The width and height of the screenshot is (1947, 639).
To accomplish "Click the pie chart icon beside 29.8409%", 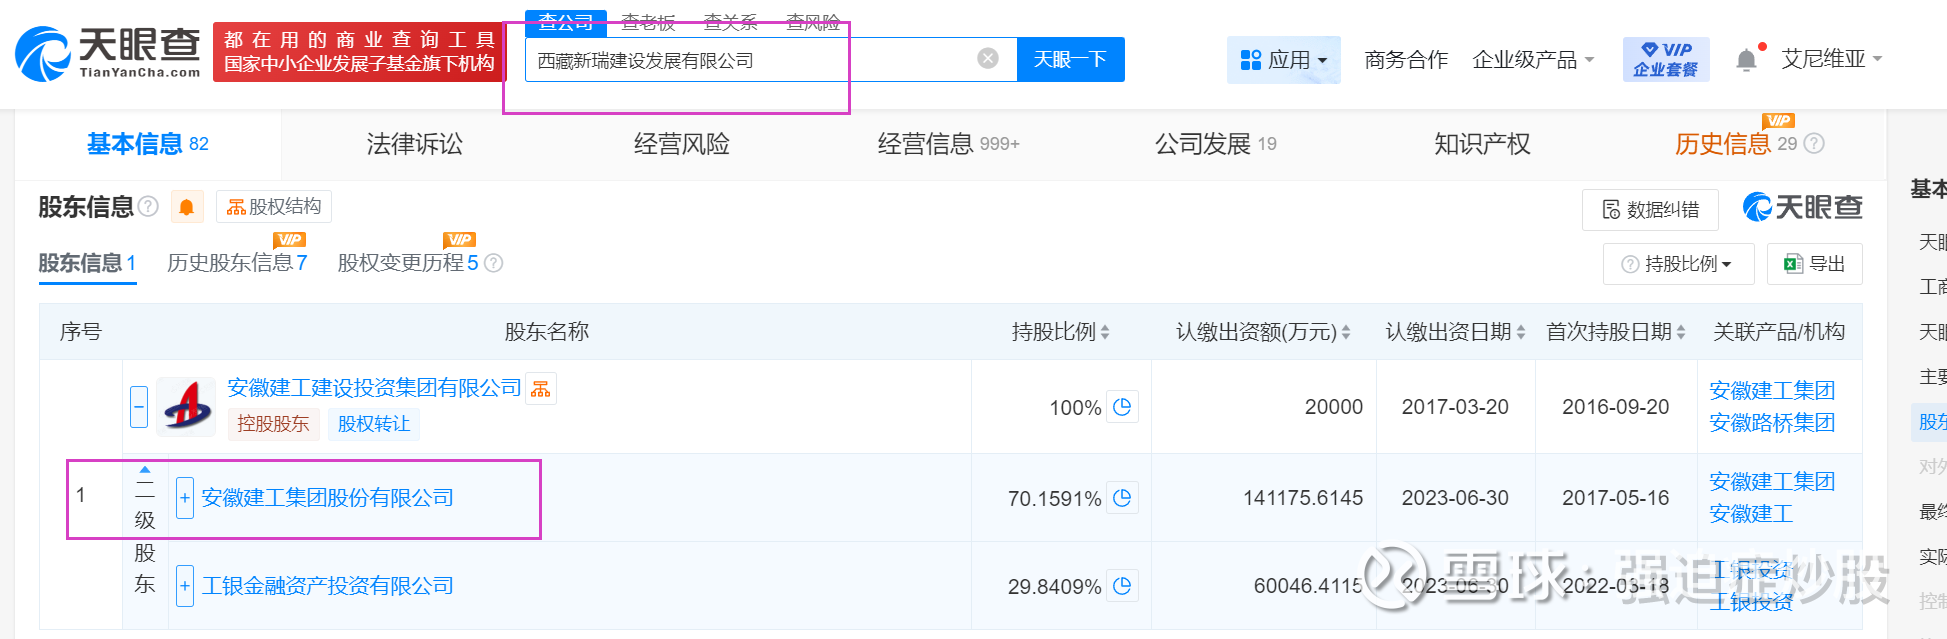I will (1122, 586).
